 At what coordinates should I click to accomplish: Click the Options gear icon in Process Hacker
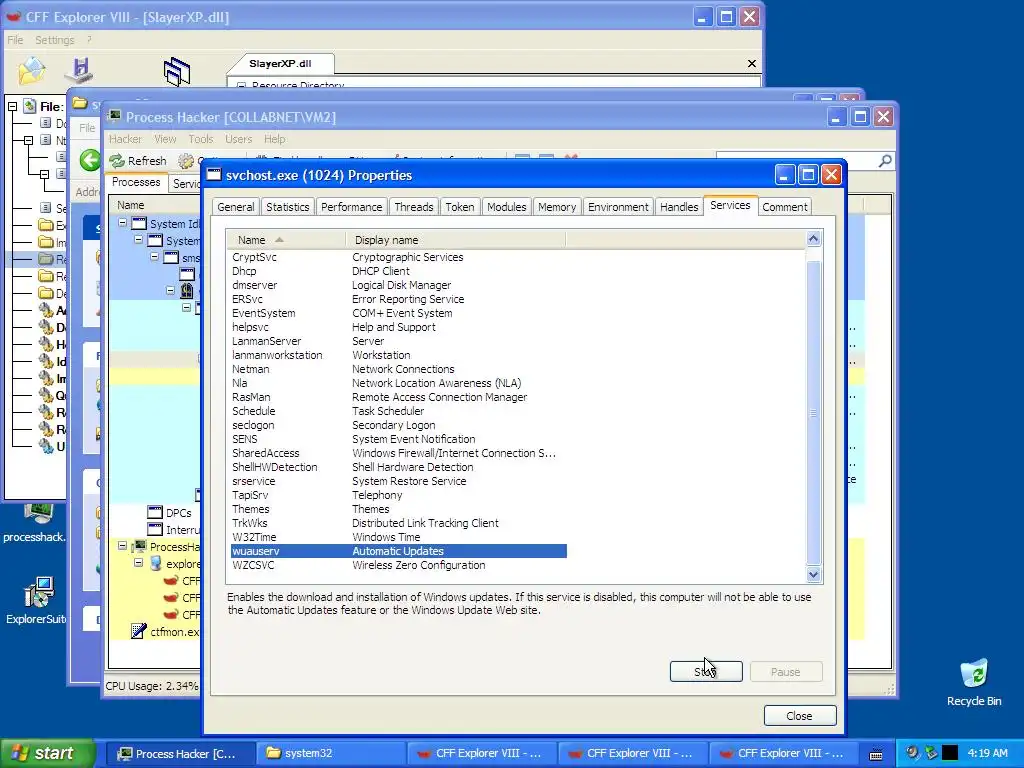pos(186,161)
